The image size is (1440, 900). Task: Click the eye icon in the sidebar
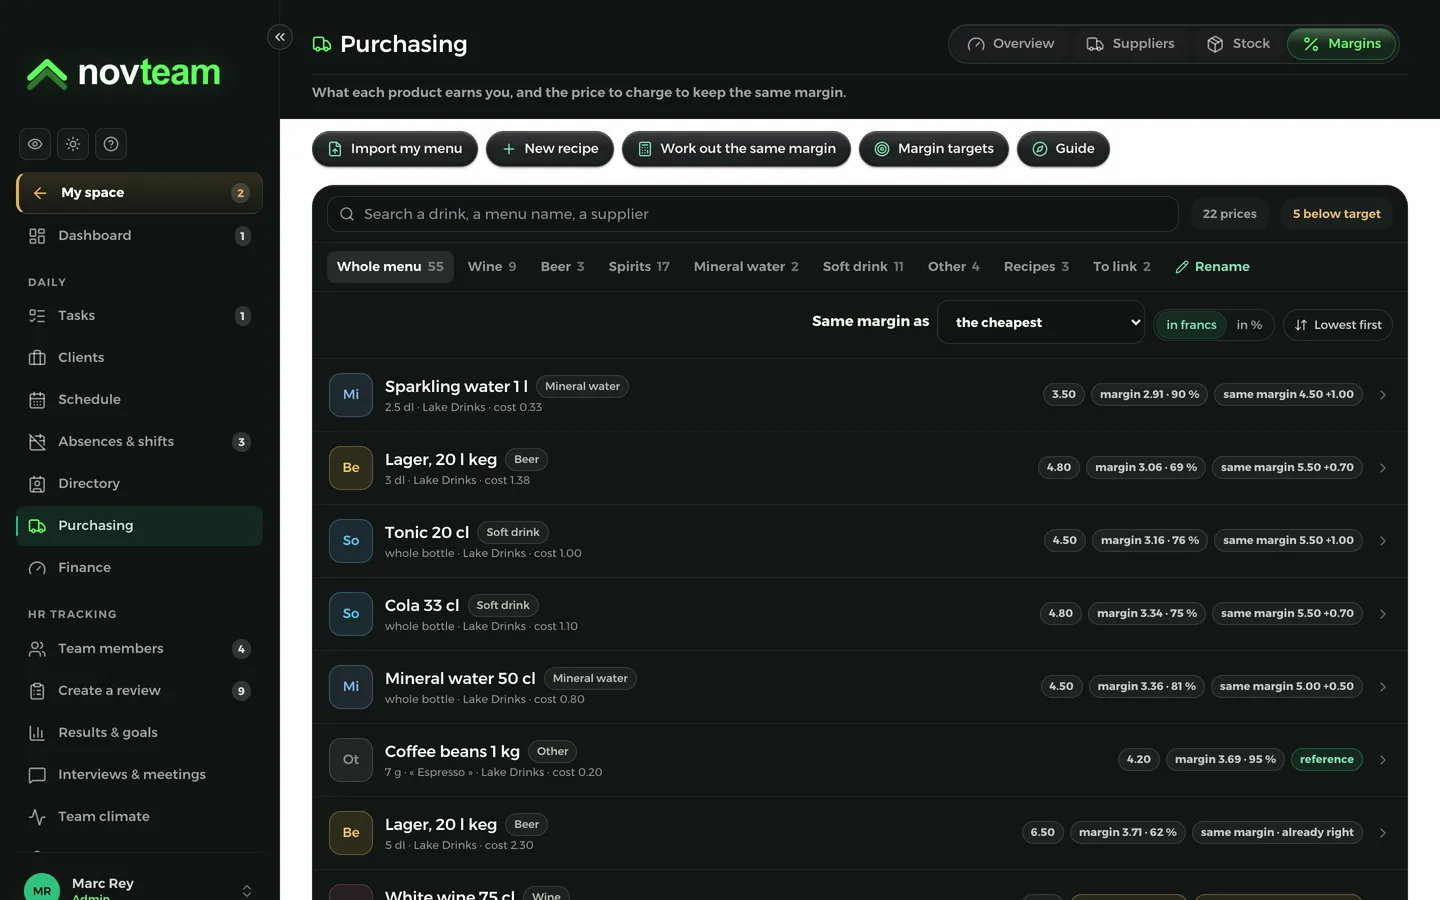[35, 144]
